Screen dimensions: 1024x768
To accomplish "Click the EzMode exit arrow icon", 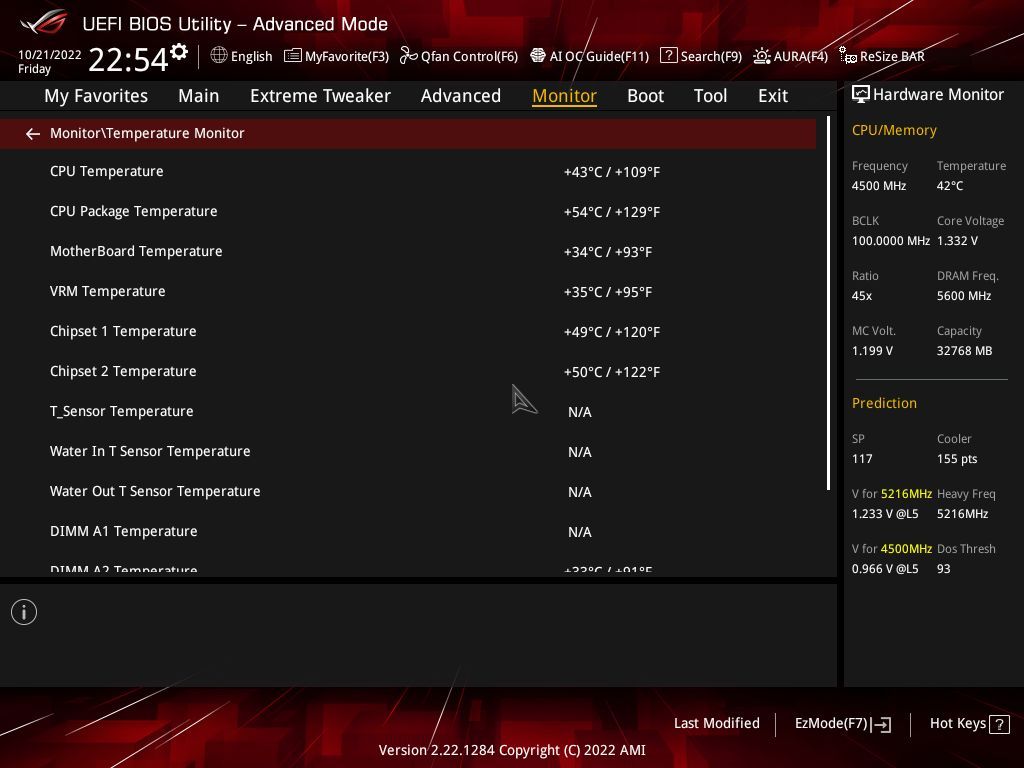I will click(881, 724).
